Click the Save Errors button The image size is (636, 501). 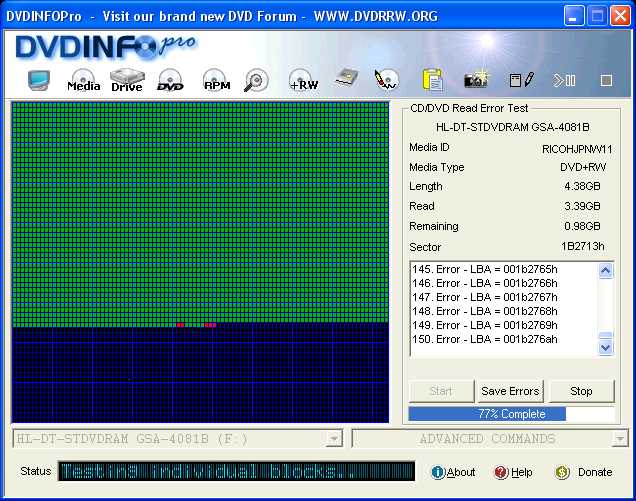[510, 391]
